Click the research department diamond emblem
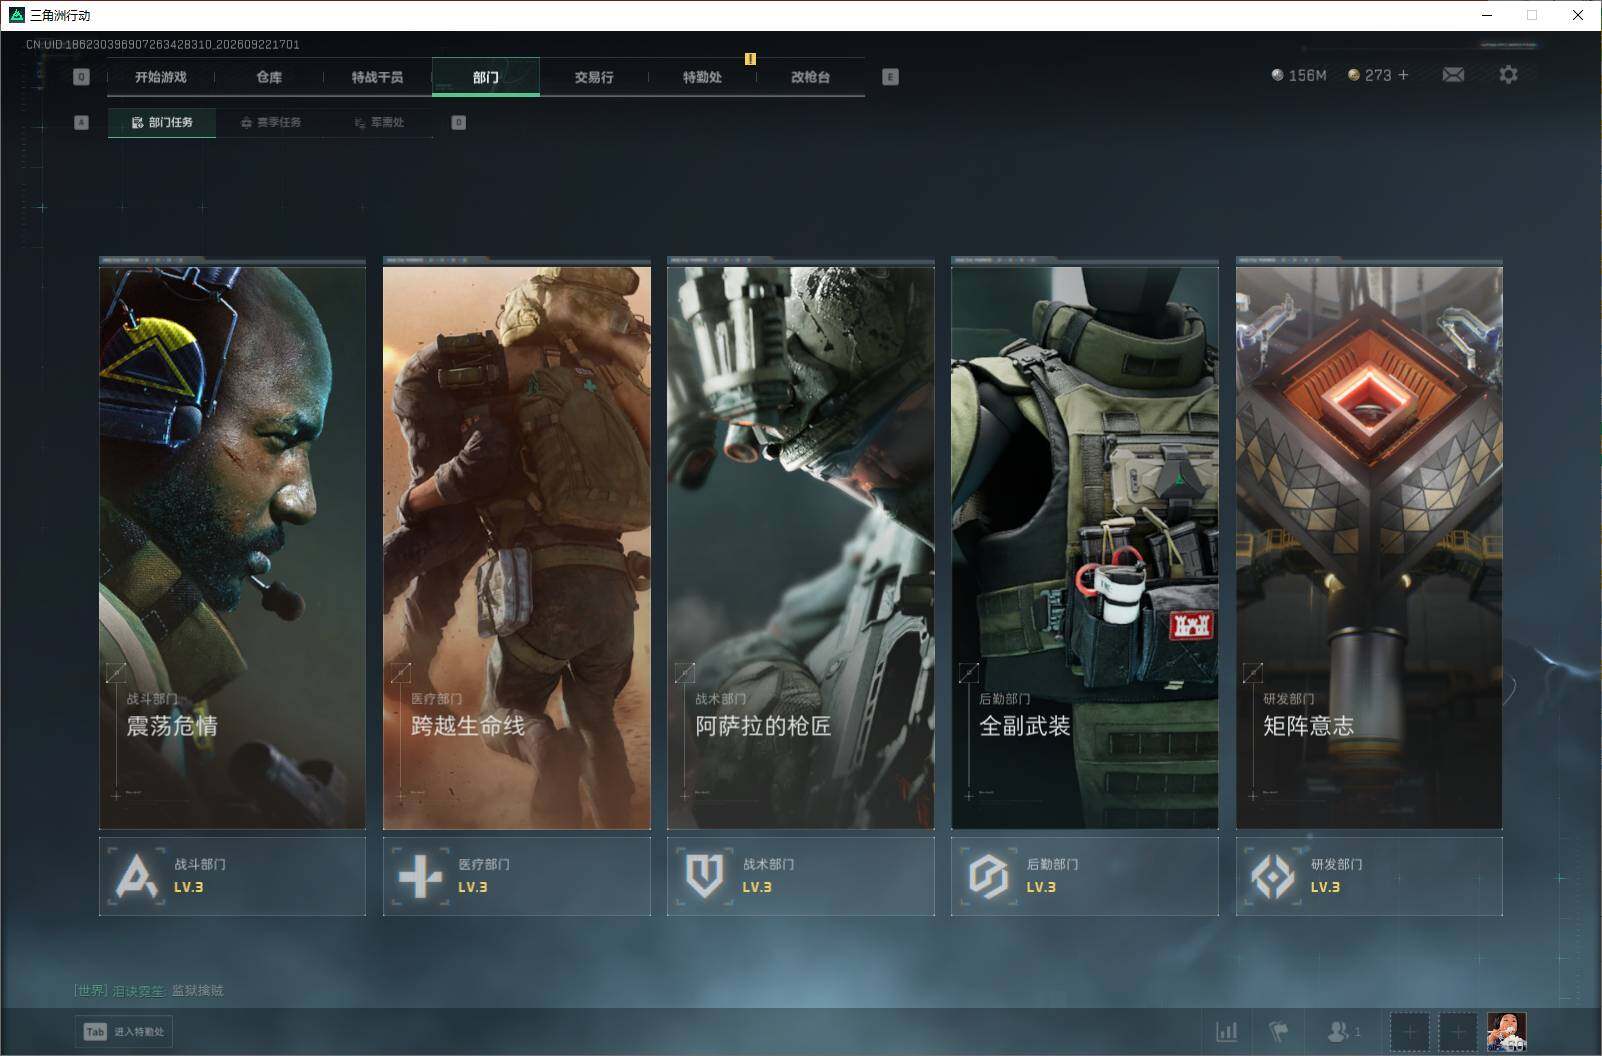This screenshot has width=1602, height=1056. point(1272,876)
